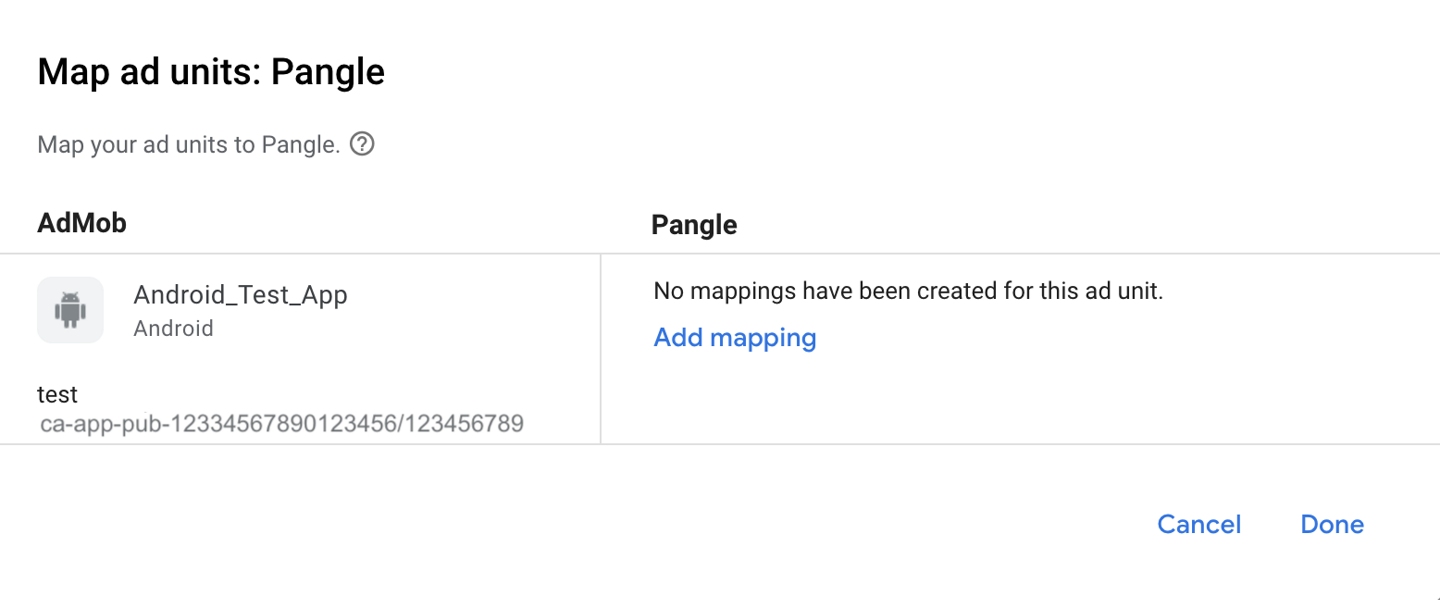Viewport: 1440px width, 600px height.
Task: Click Done to save the mappings
Action: (x=1331, y=524)
